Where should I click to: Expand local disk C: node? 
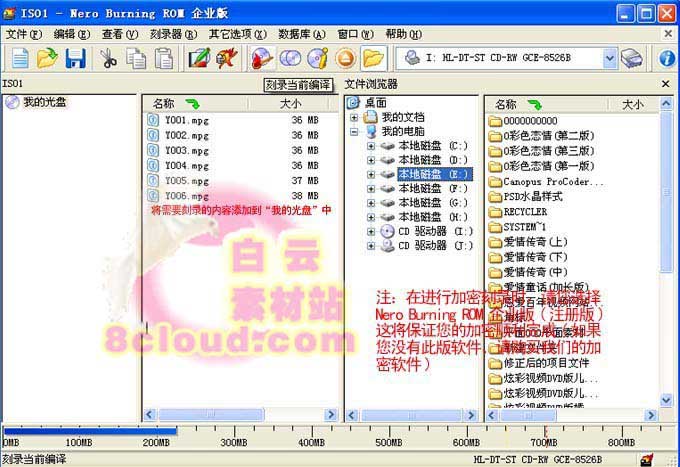[x=371, y=146]
